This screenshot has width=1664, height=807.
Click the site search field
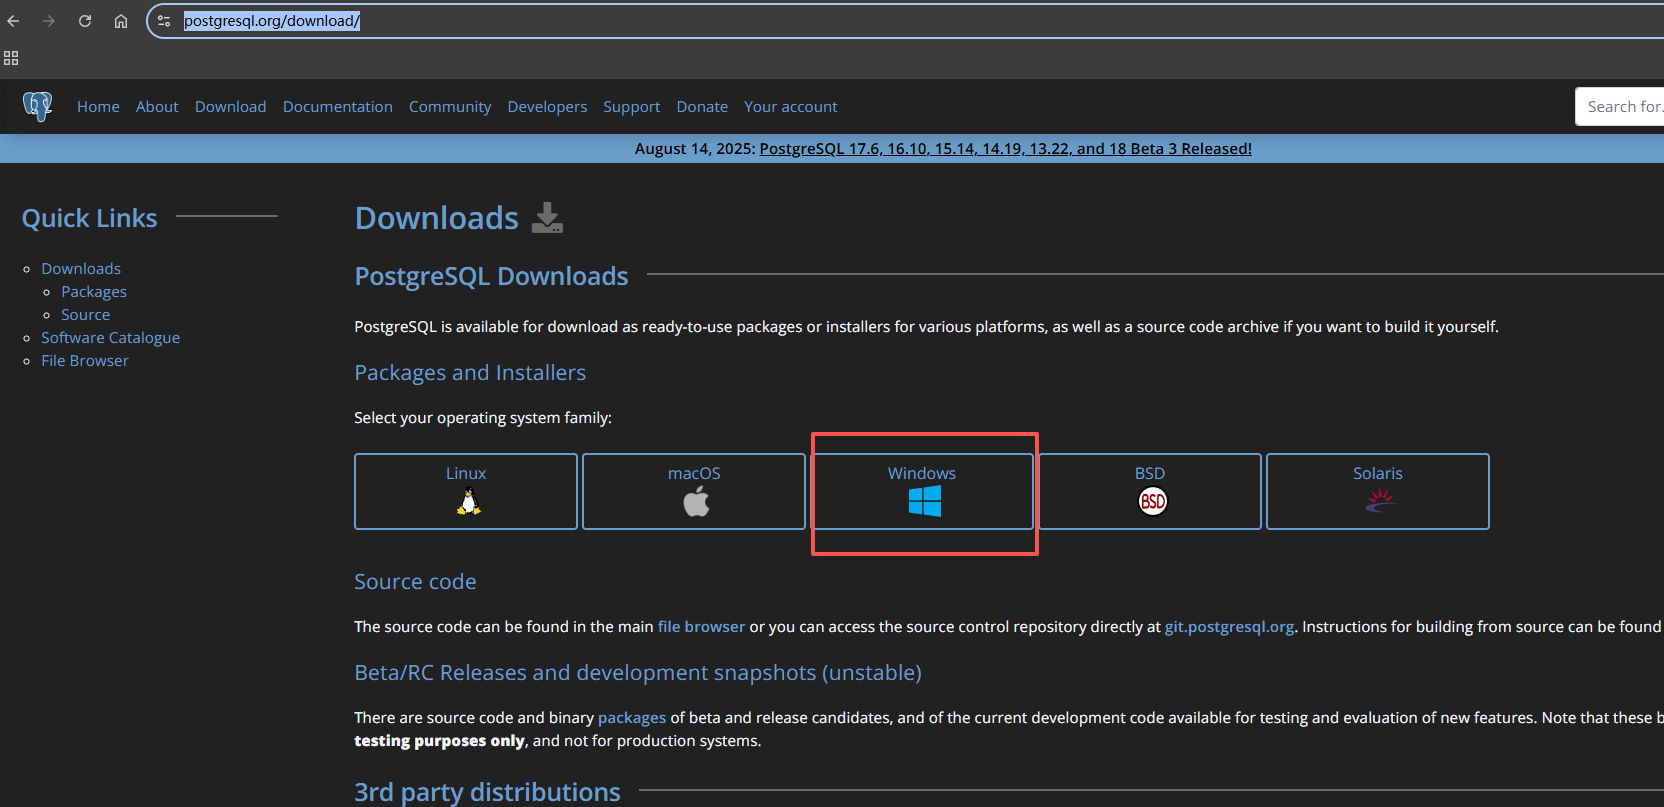[x=1620, y=107]
